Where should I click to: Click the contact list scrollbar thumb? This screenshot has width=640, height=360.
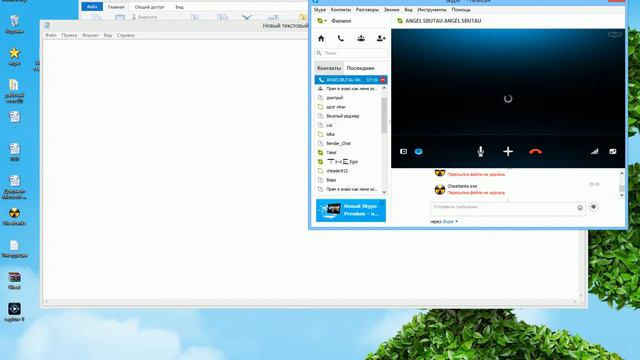[x=384, y=115]
